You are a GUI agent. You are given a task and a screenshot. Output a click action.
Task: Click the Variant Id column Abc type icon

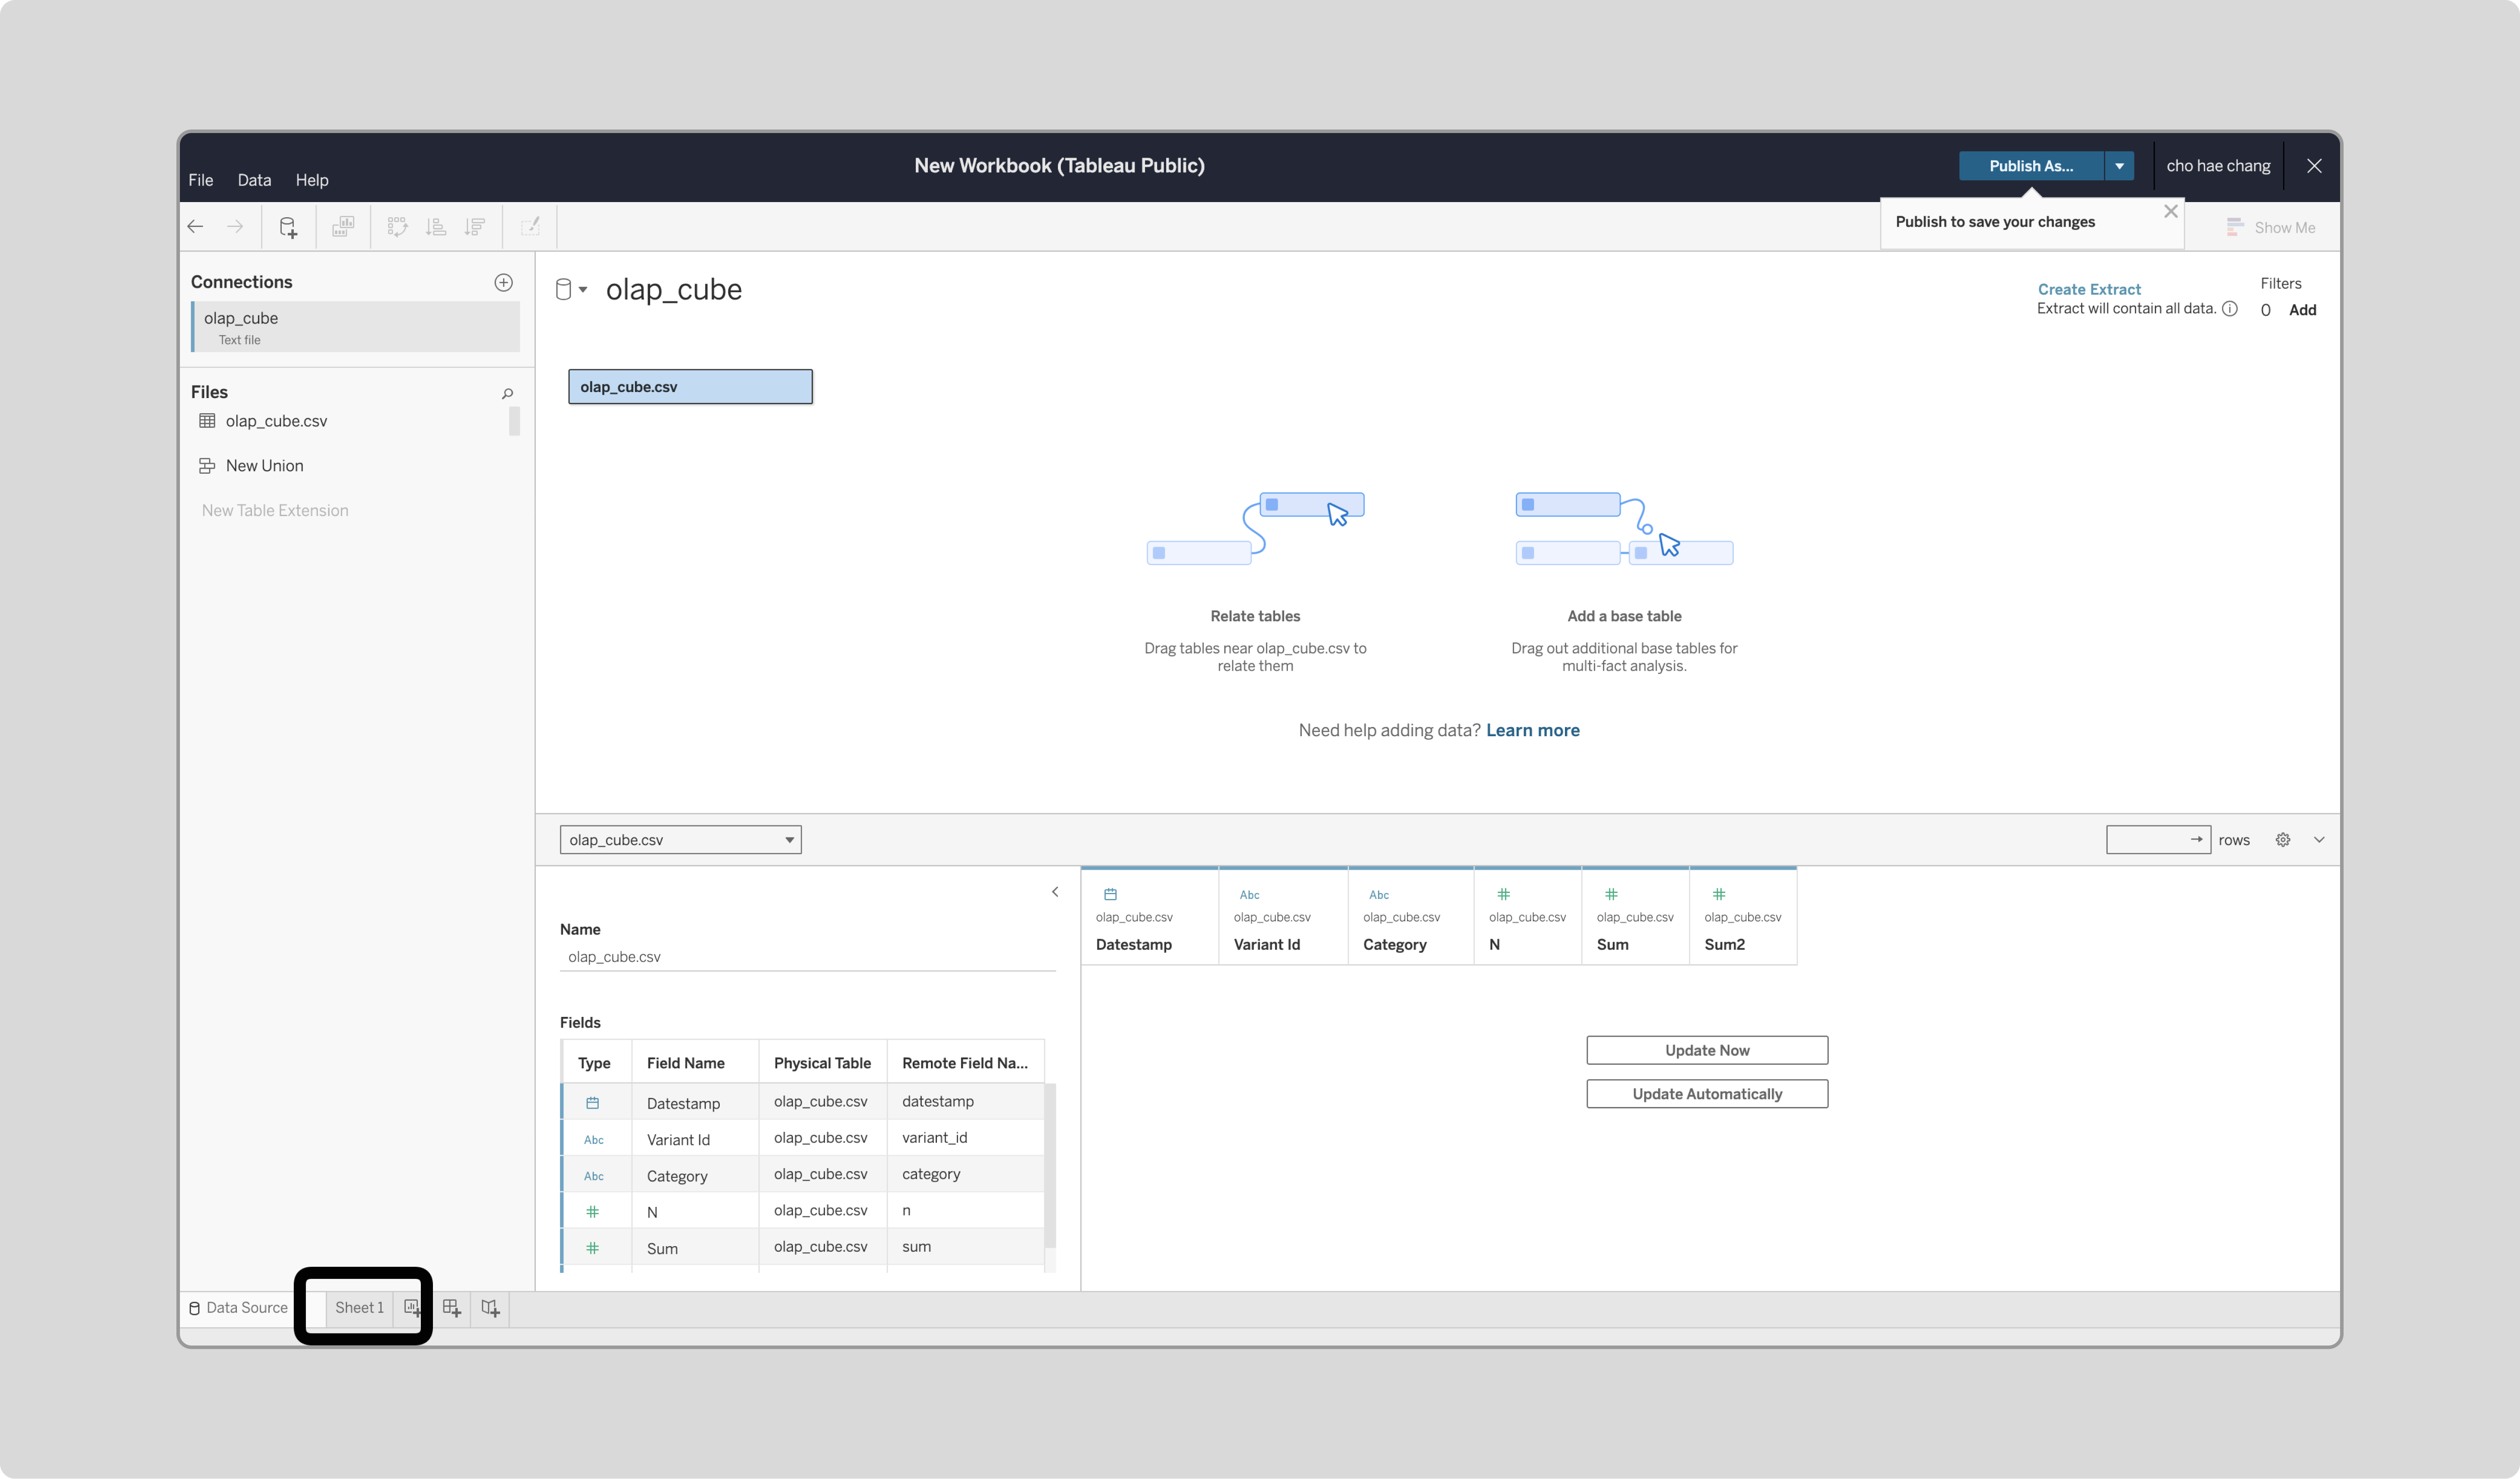[x=1250, y=895]
